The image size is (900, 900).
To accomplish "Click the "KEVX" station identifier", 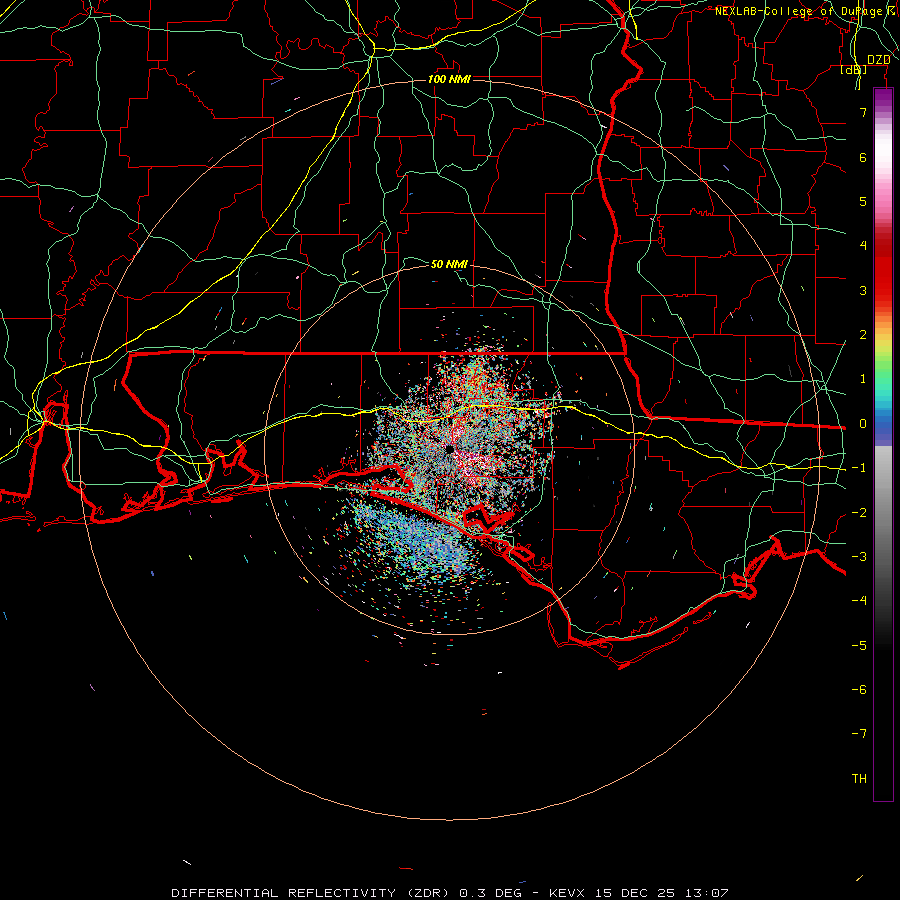I will (x=567, y=893).
